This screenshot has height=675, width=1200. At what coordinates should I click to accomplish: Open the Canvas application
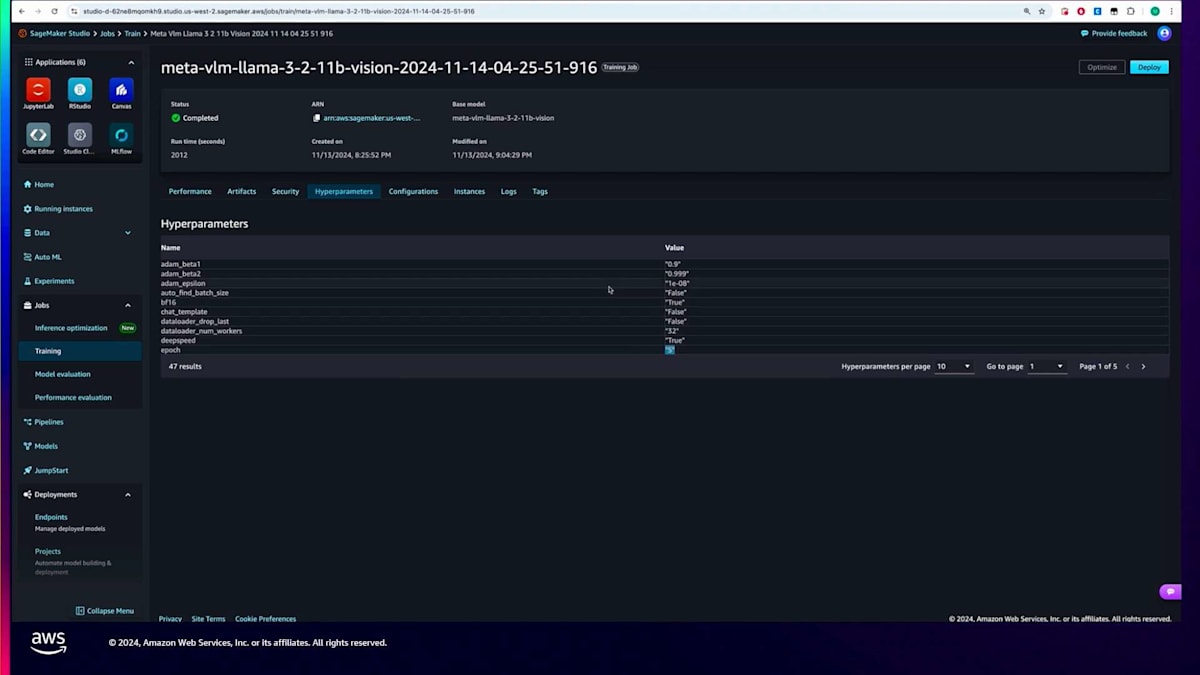pos(121,90)
